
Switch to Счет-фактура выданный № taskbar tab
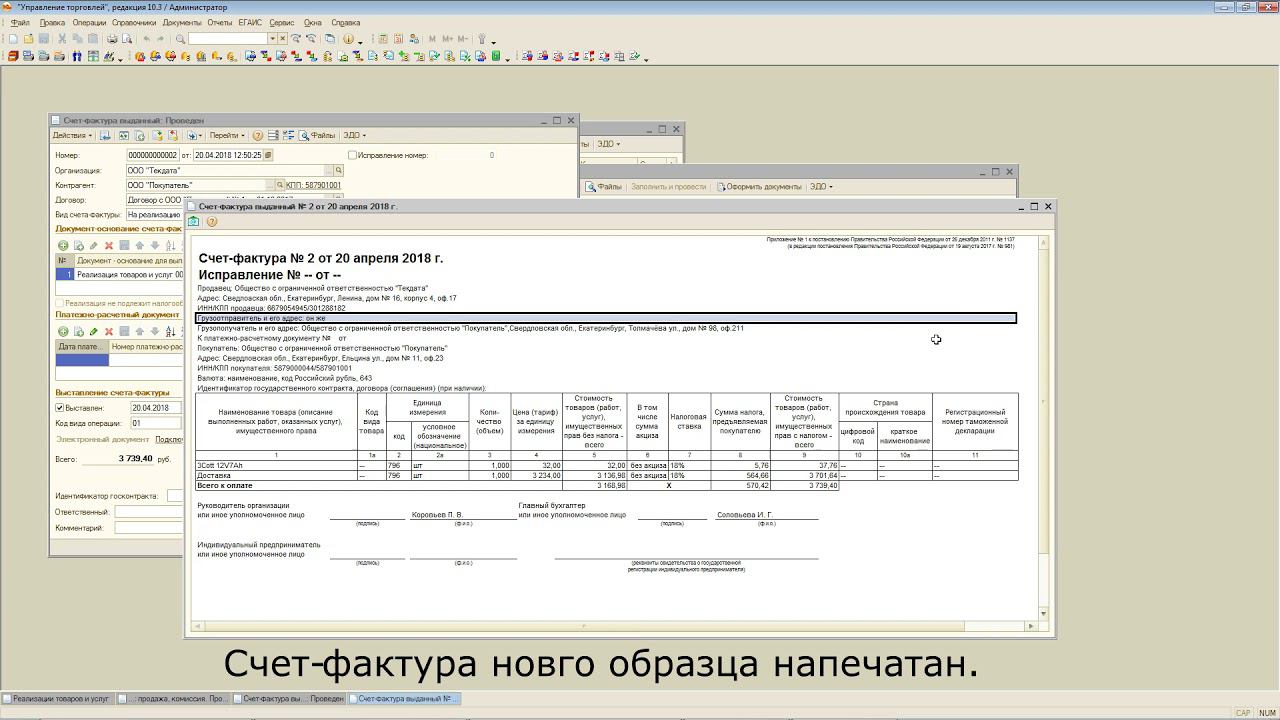coord(405,699)
